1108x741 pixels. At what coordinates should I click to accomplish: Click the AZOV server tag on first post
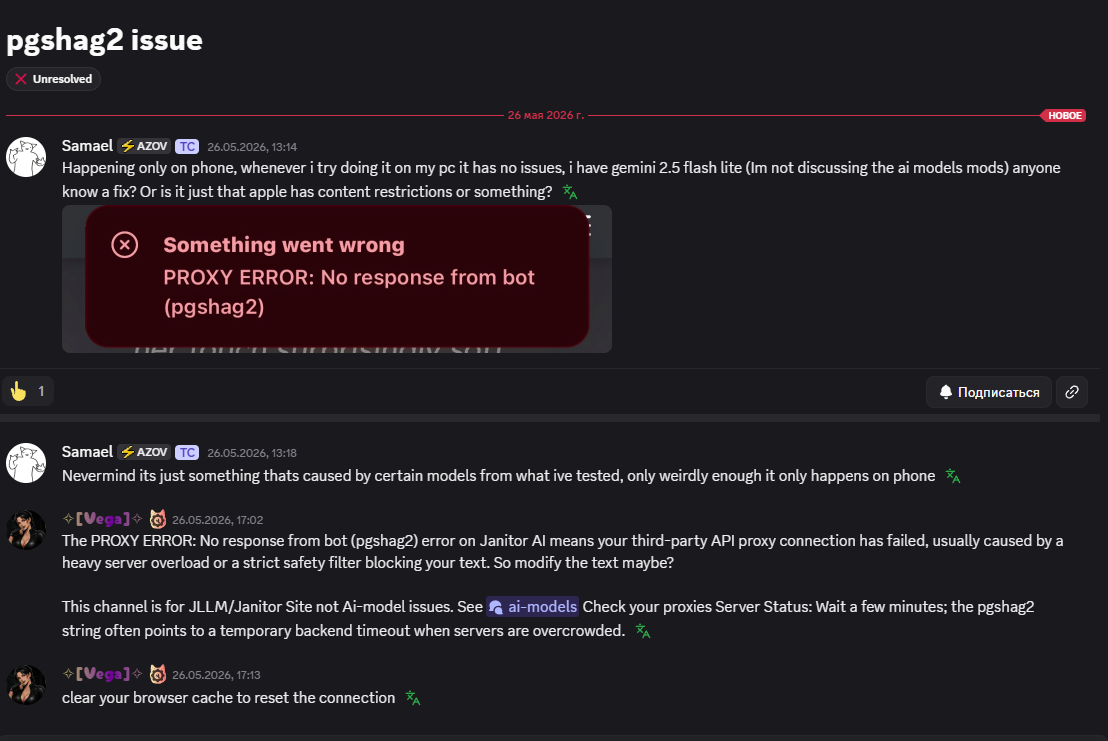point(145,146)
